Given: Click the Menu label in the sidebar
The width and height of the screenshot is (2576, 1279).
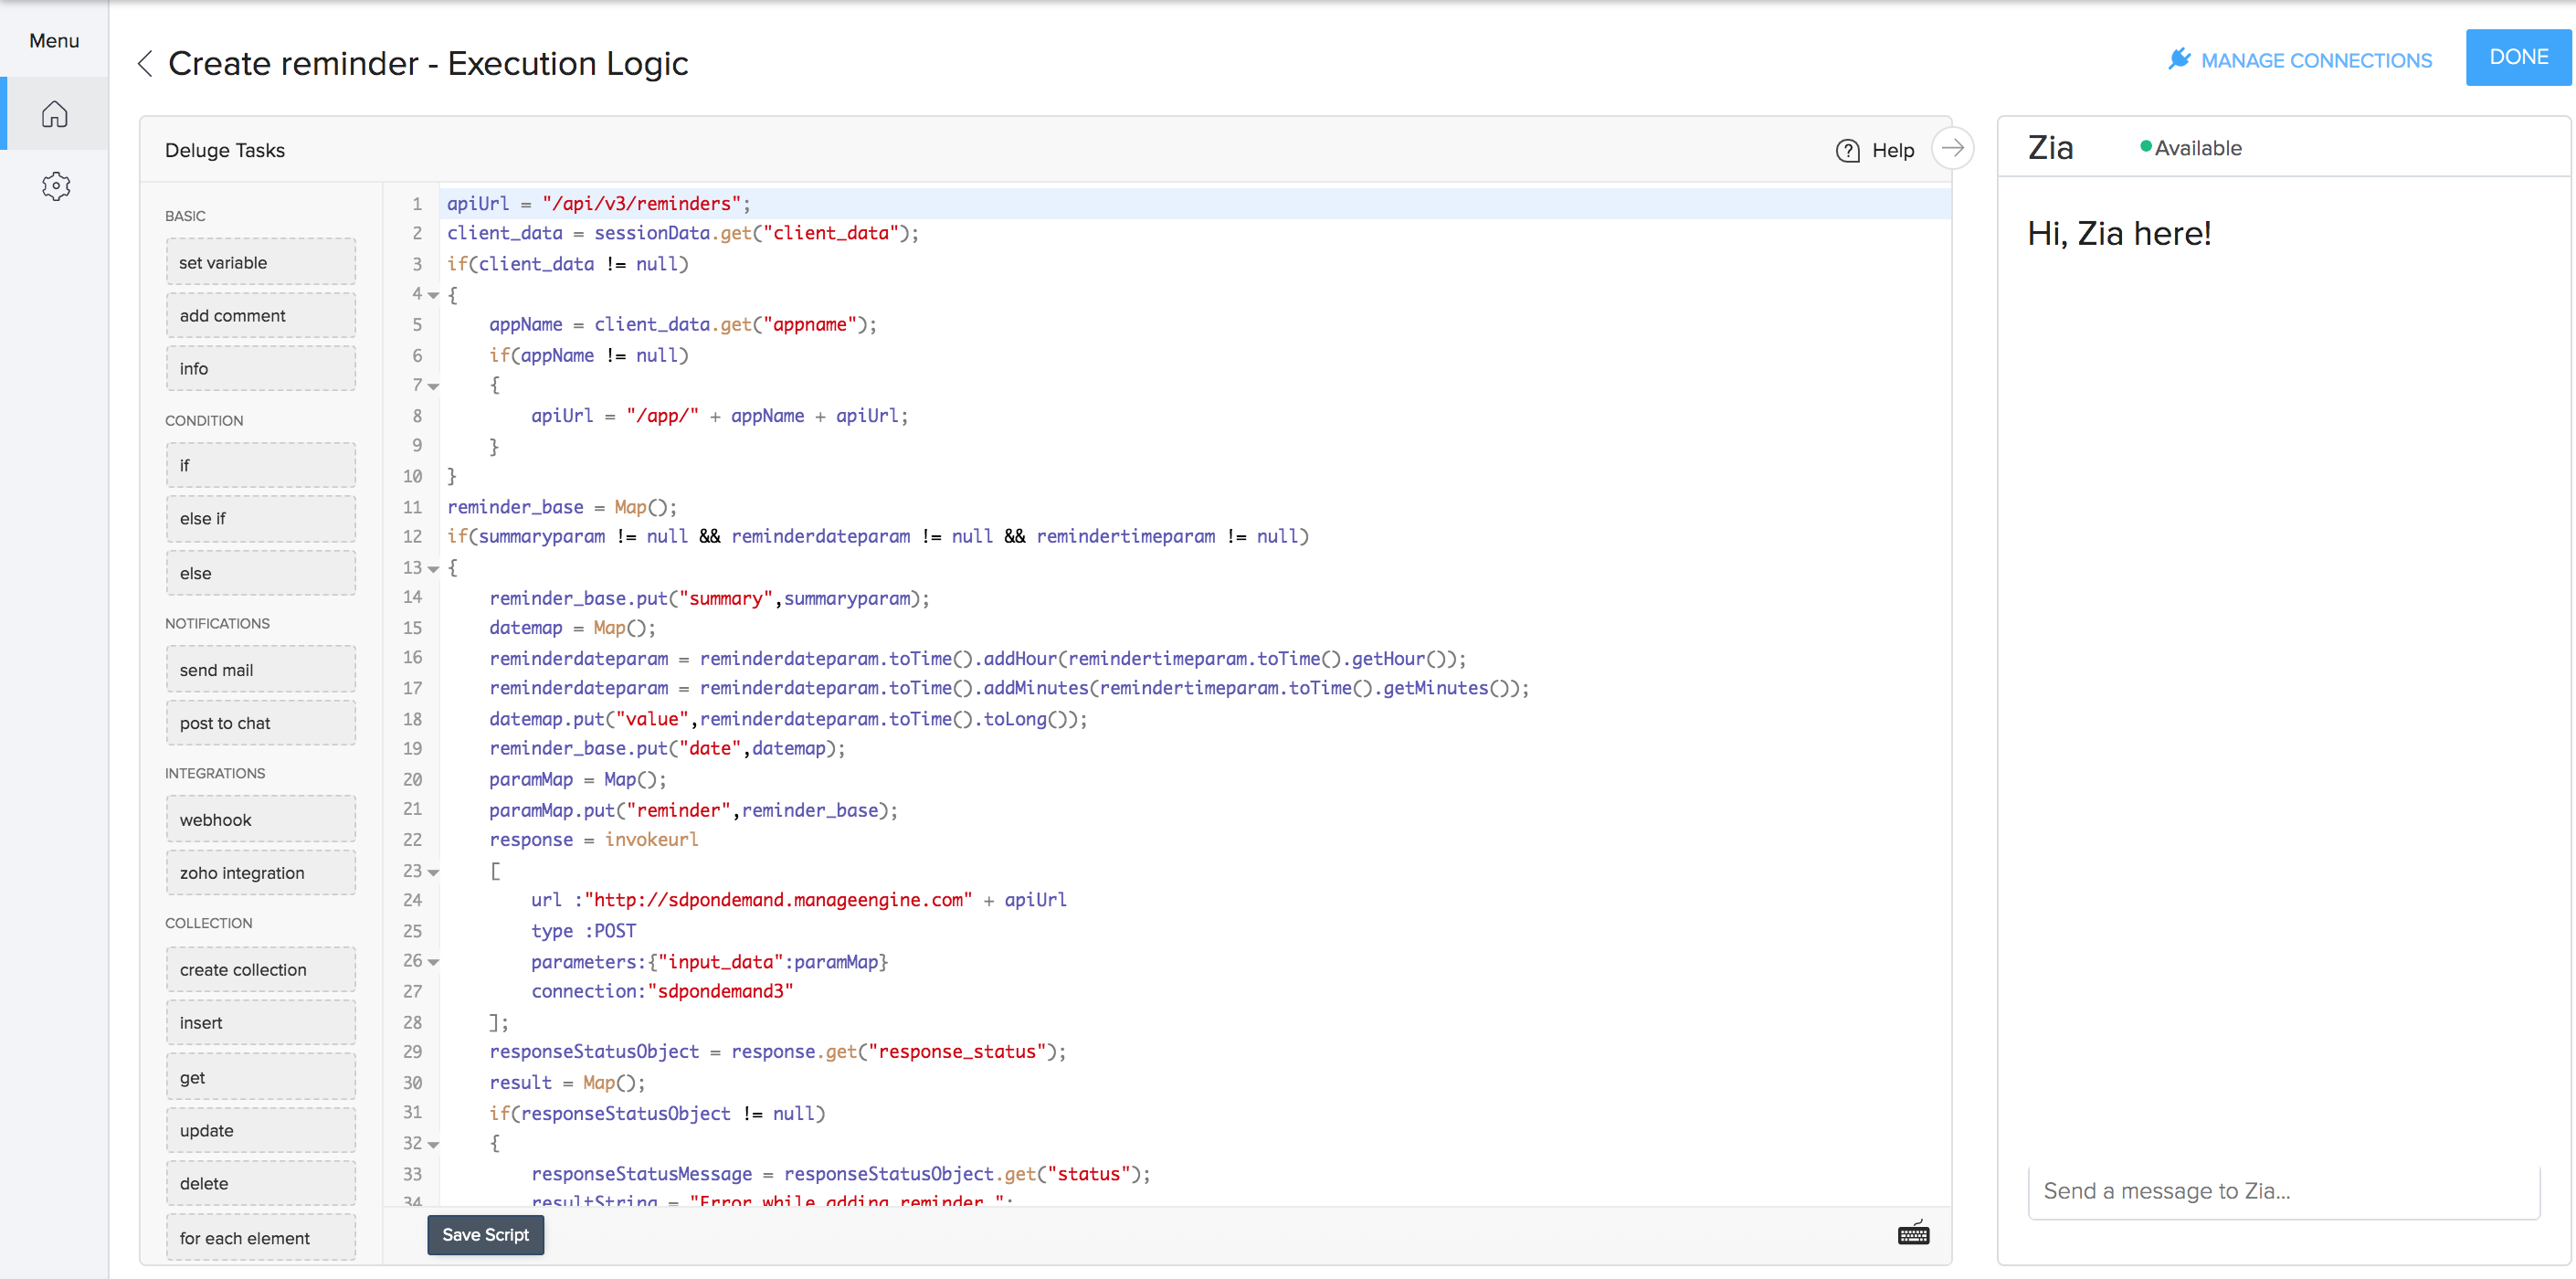Looking at the screenshot, I should click(54, 41).
